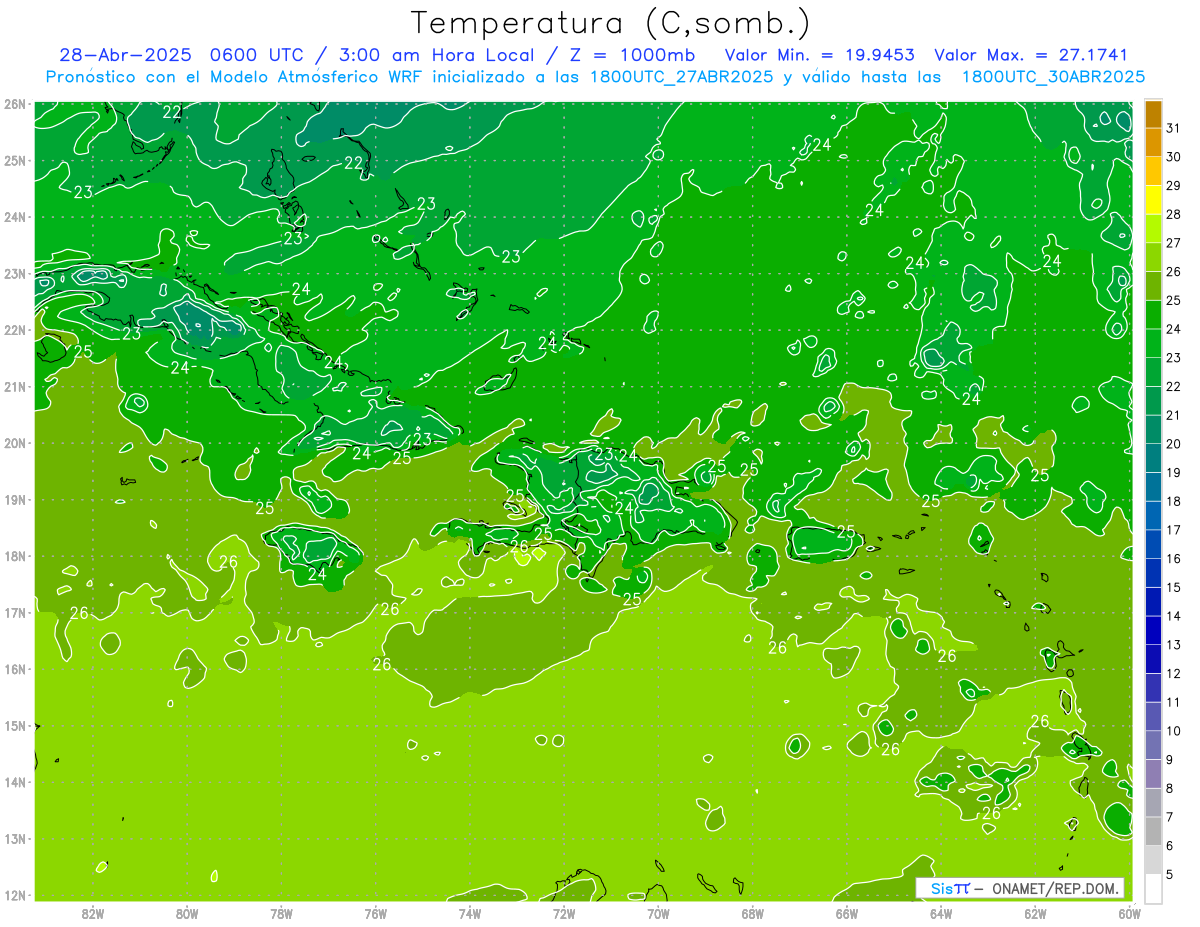Click the latitude axis label "25N"
Screen dimensions: 1200x927
point(15,161)
